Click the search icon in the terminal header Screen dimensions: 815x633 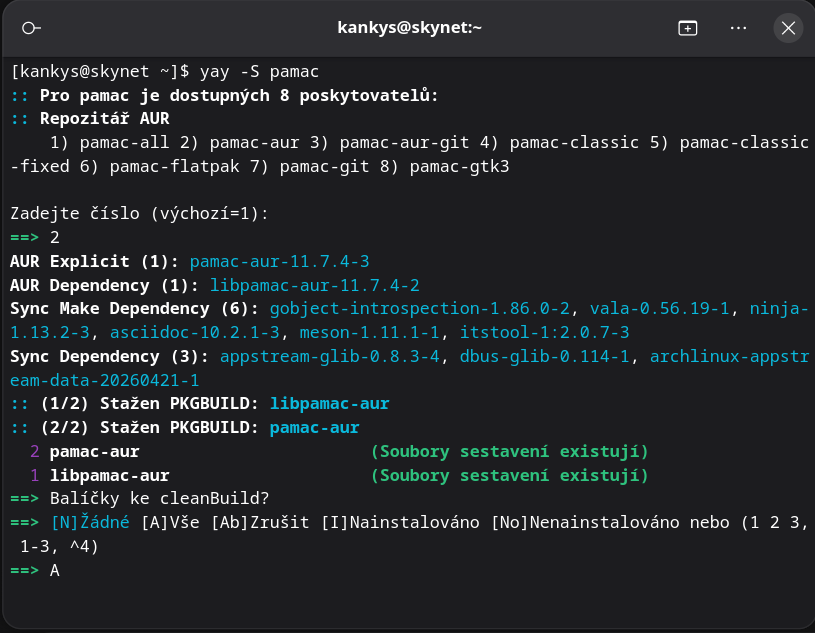(31, 28)
